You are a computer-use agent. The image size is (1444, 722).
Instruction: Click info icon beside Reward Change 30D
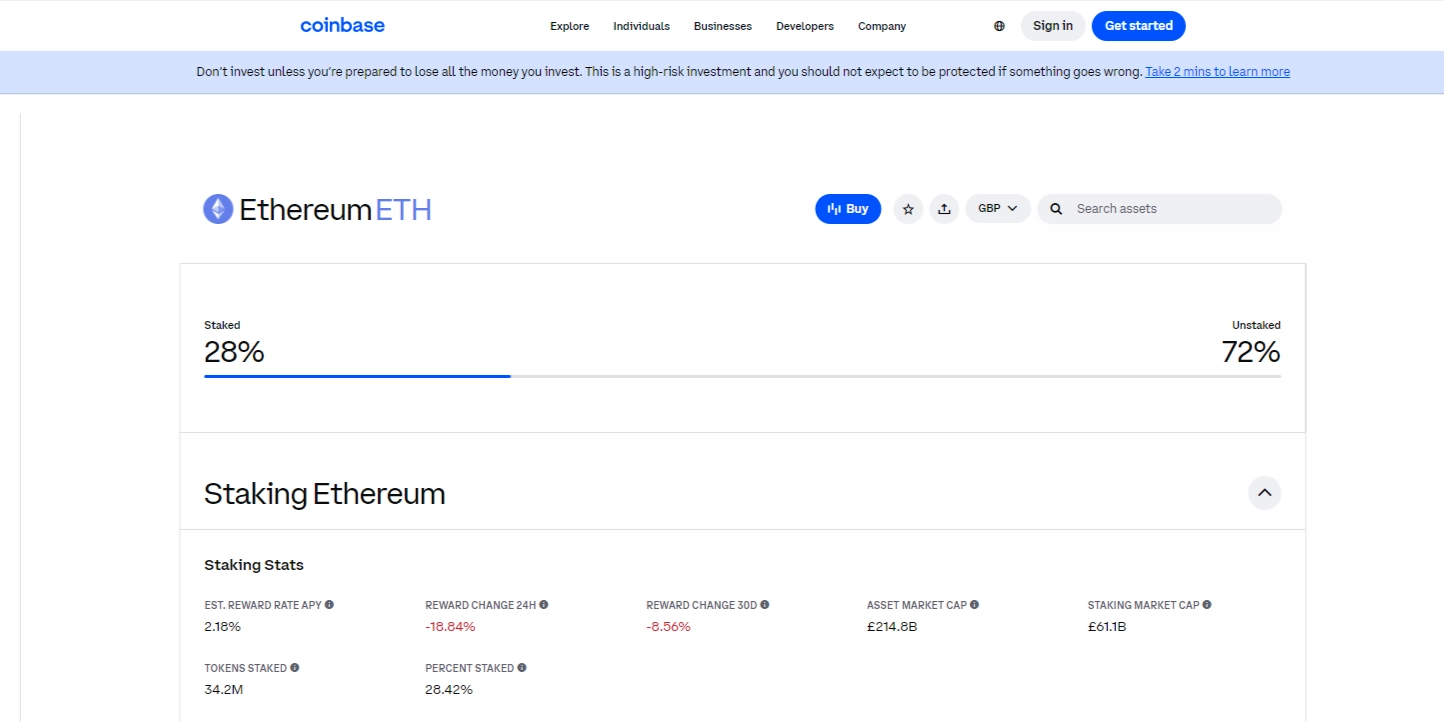coord(765,605)
